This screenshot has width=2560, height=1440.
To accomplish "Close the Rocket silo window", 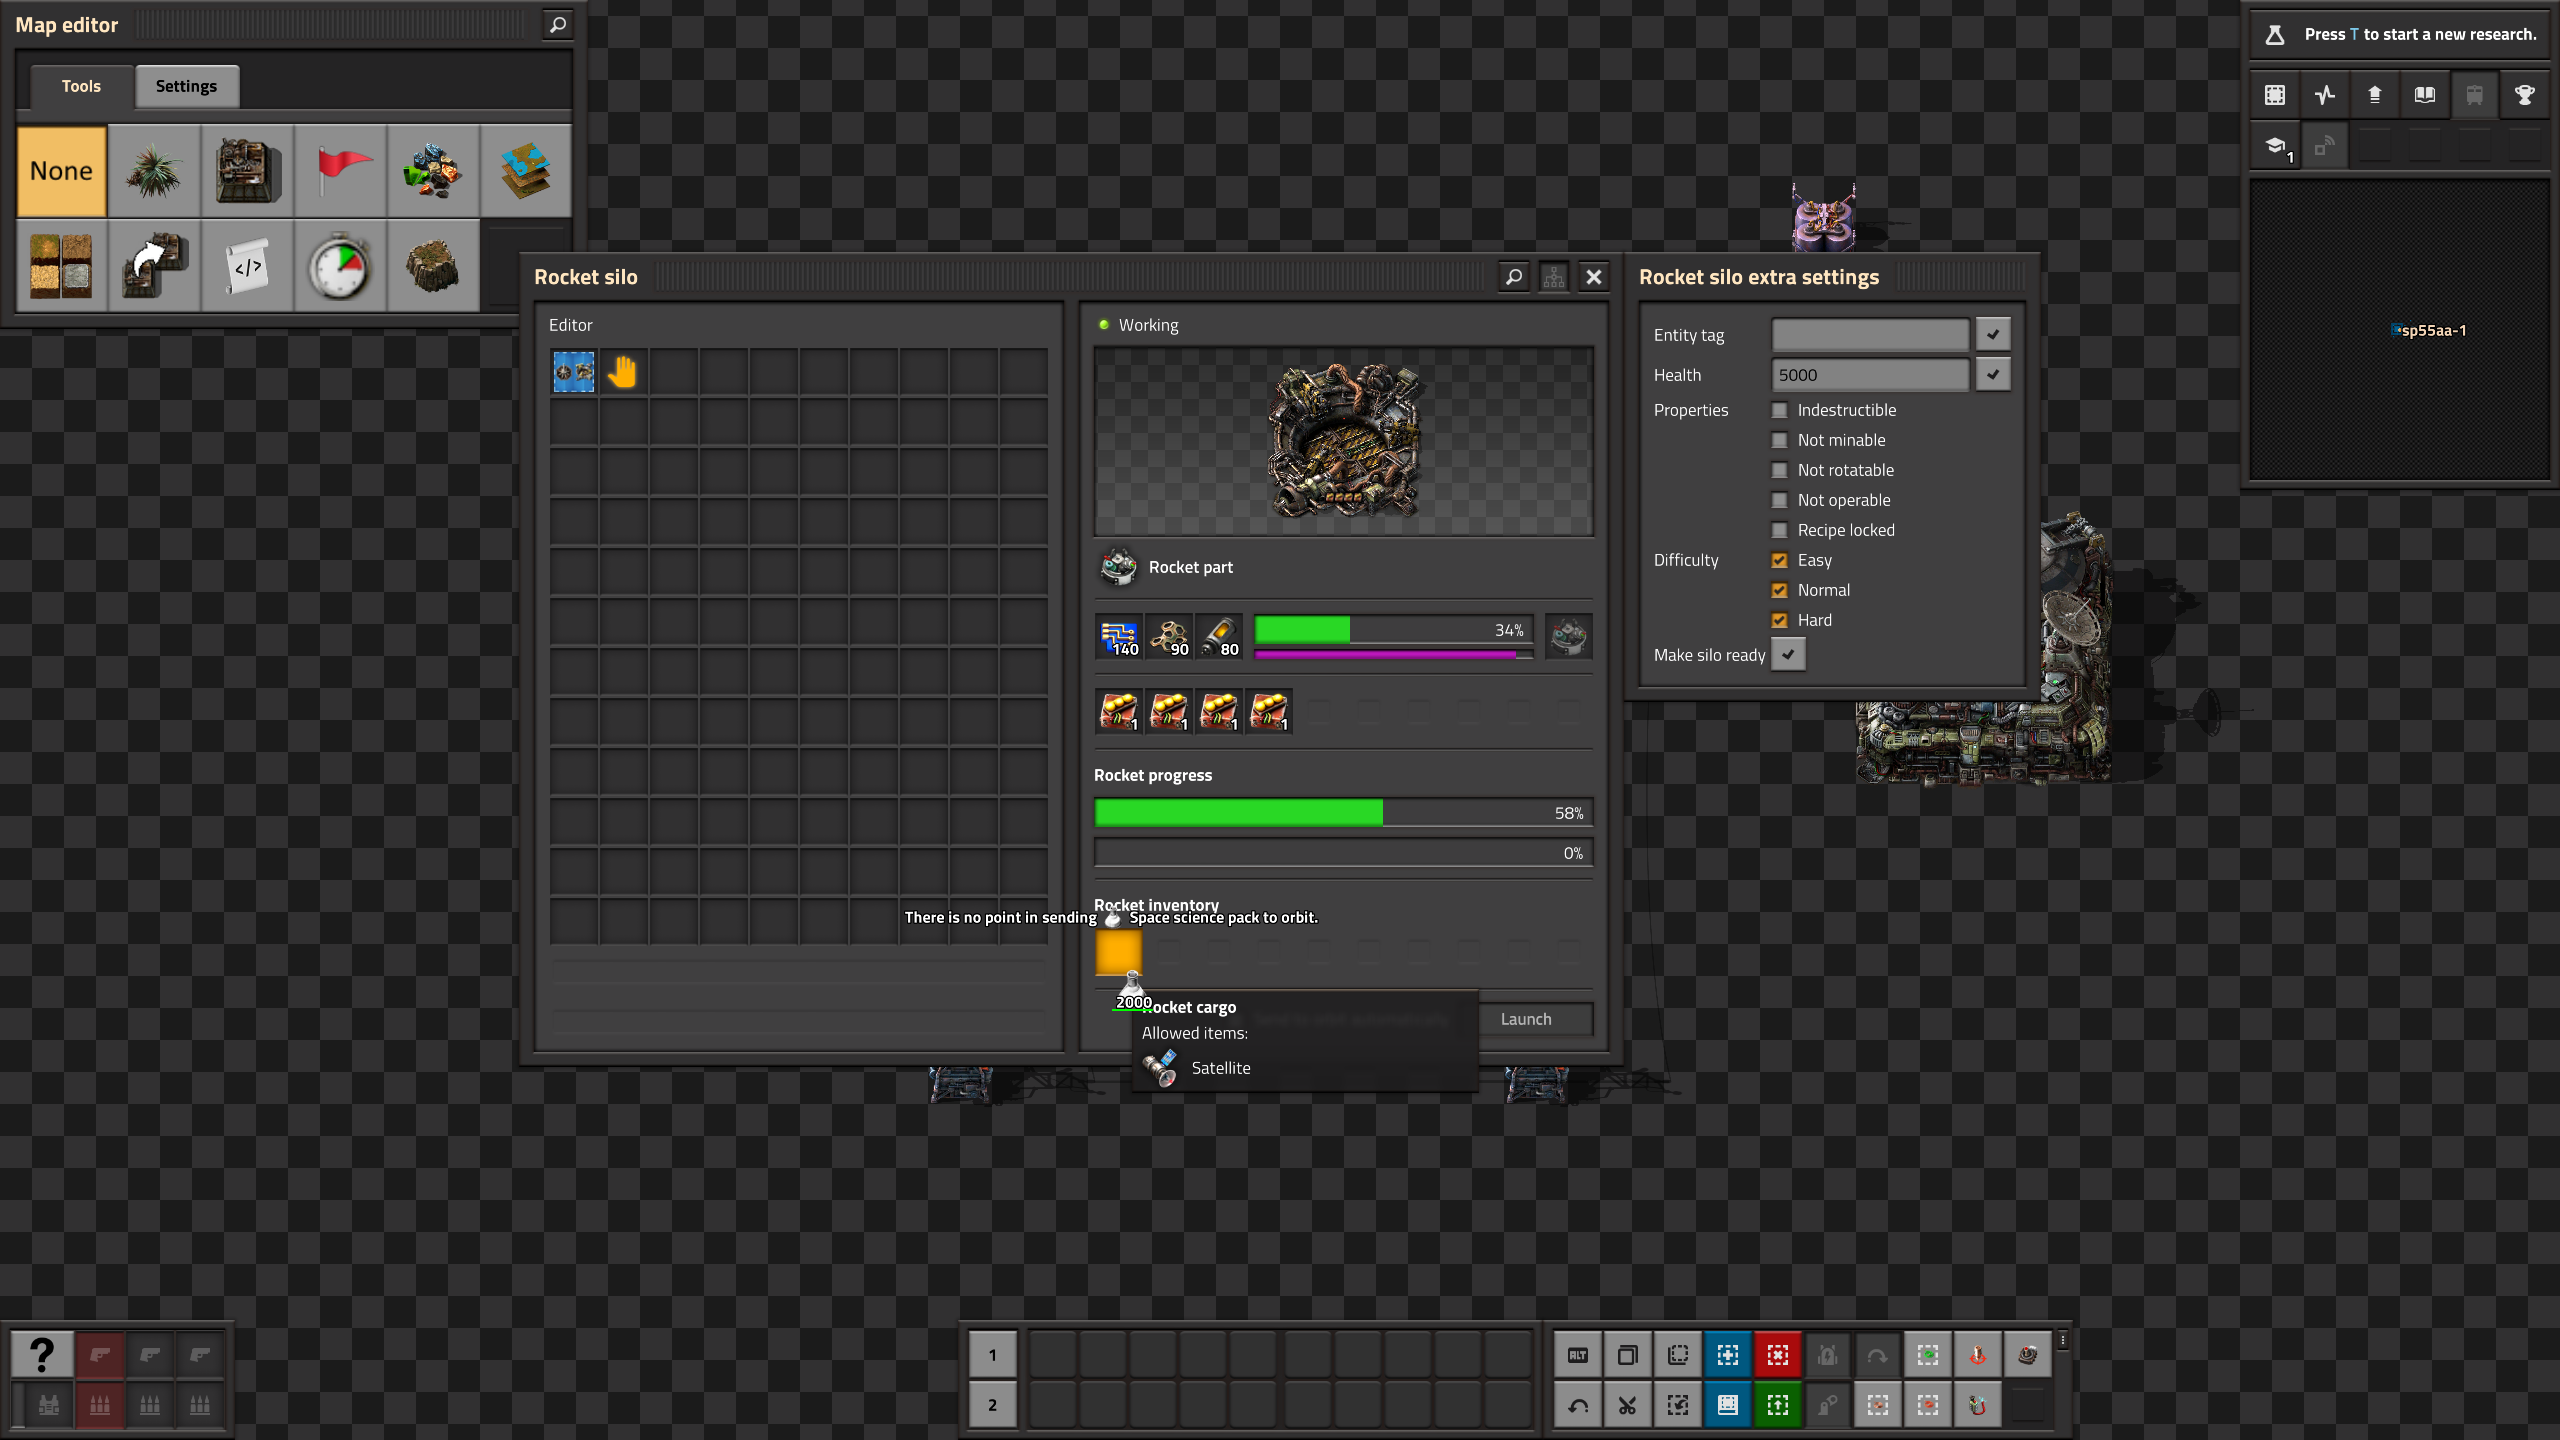I will [1594, 277].
